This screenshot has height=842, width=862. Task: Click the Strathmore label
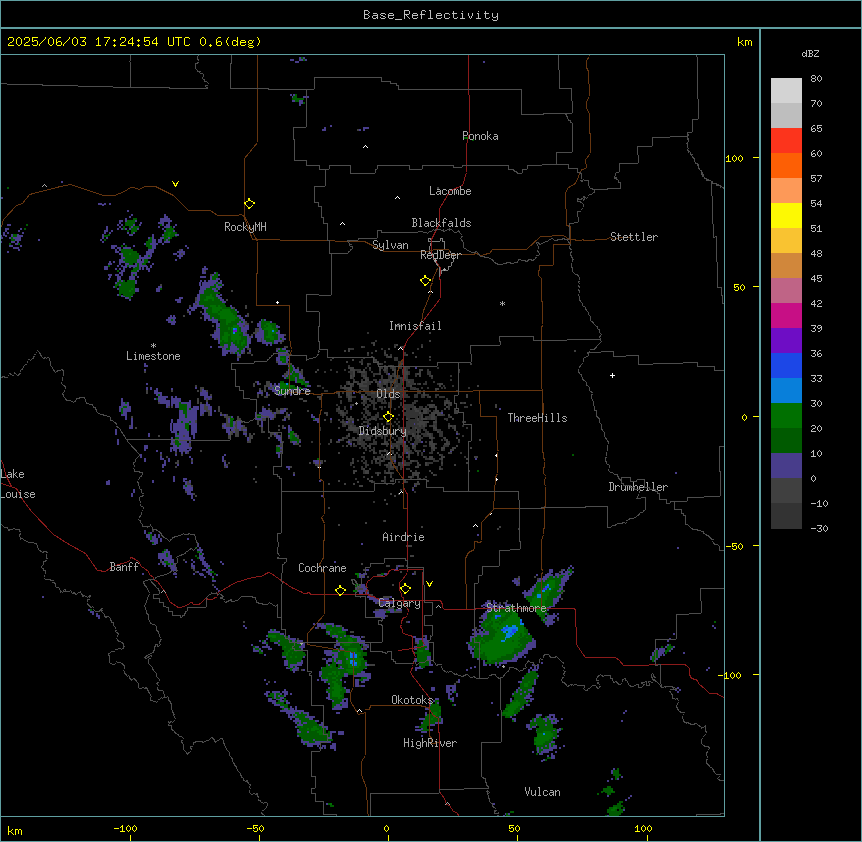[x=516, y=608]
